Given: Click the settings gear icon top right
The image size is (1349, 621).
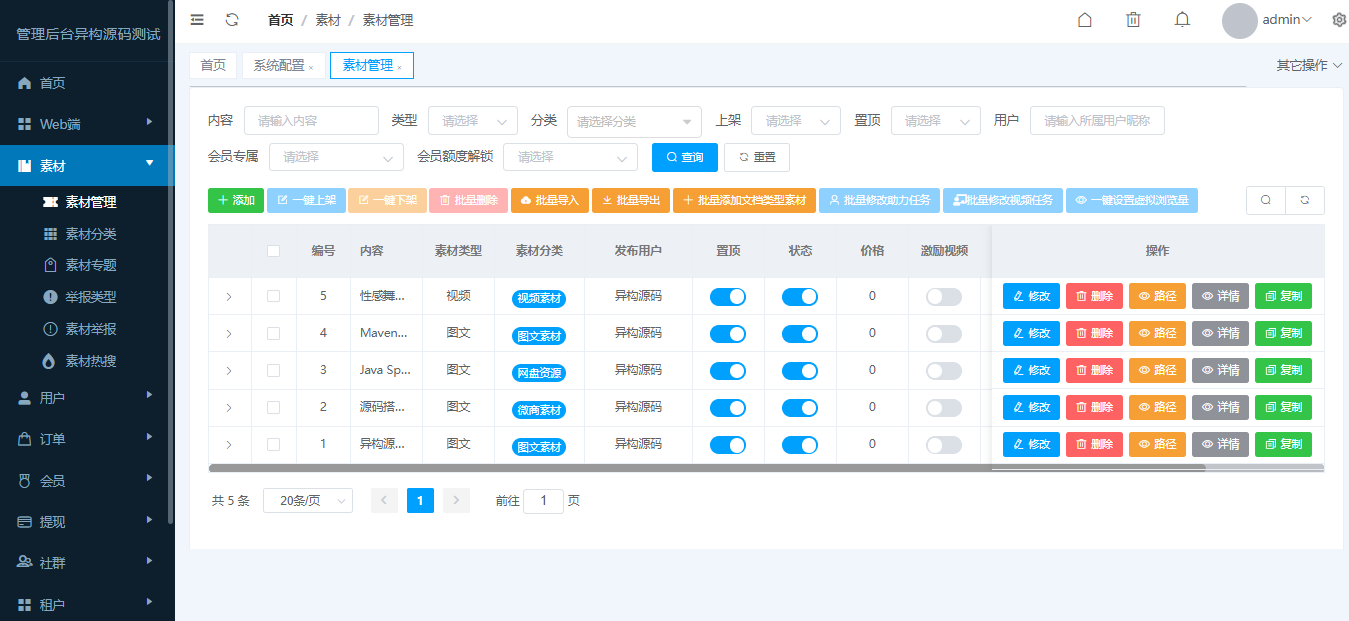Looking at the screenshot, I should click(1339, 19).
